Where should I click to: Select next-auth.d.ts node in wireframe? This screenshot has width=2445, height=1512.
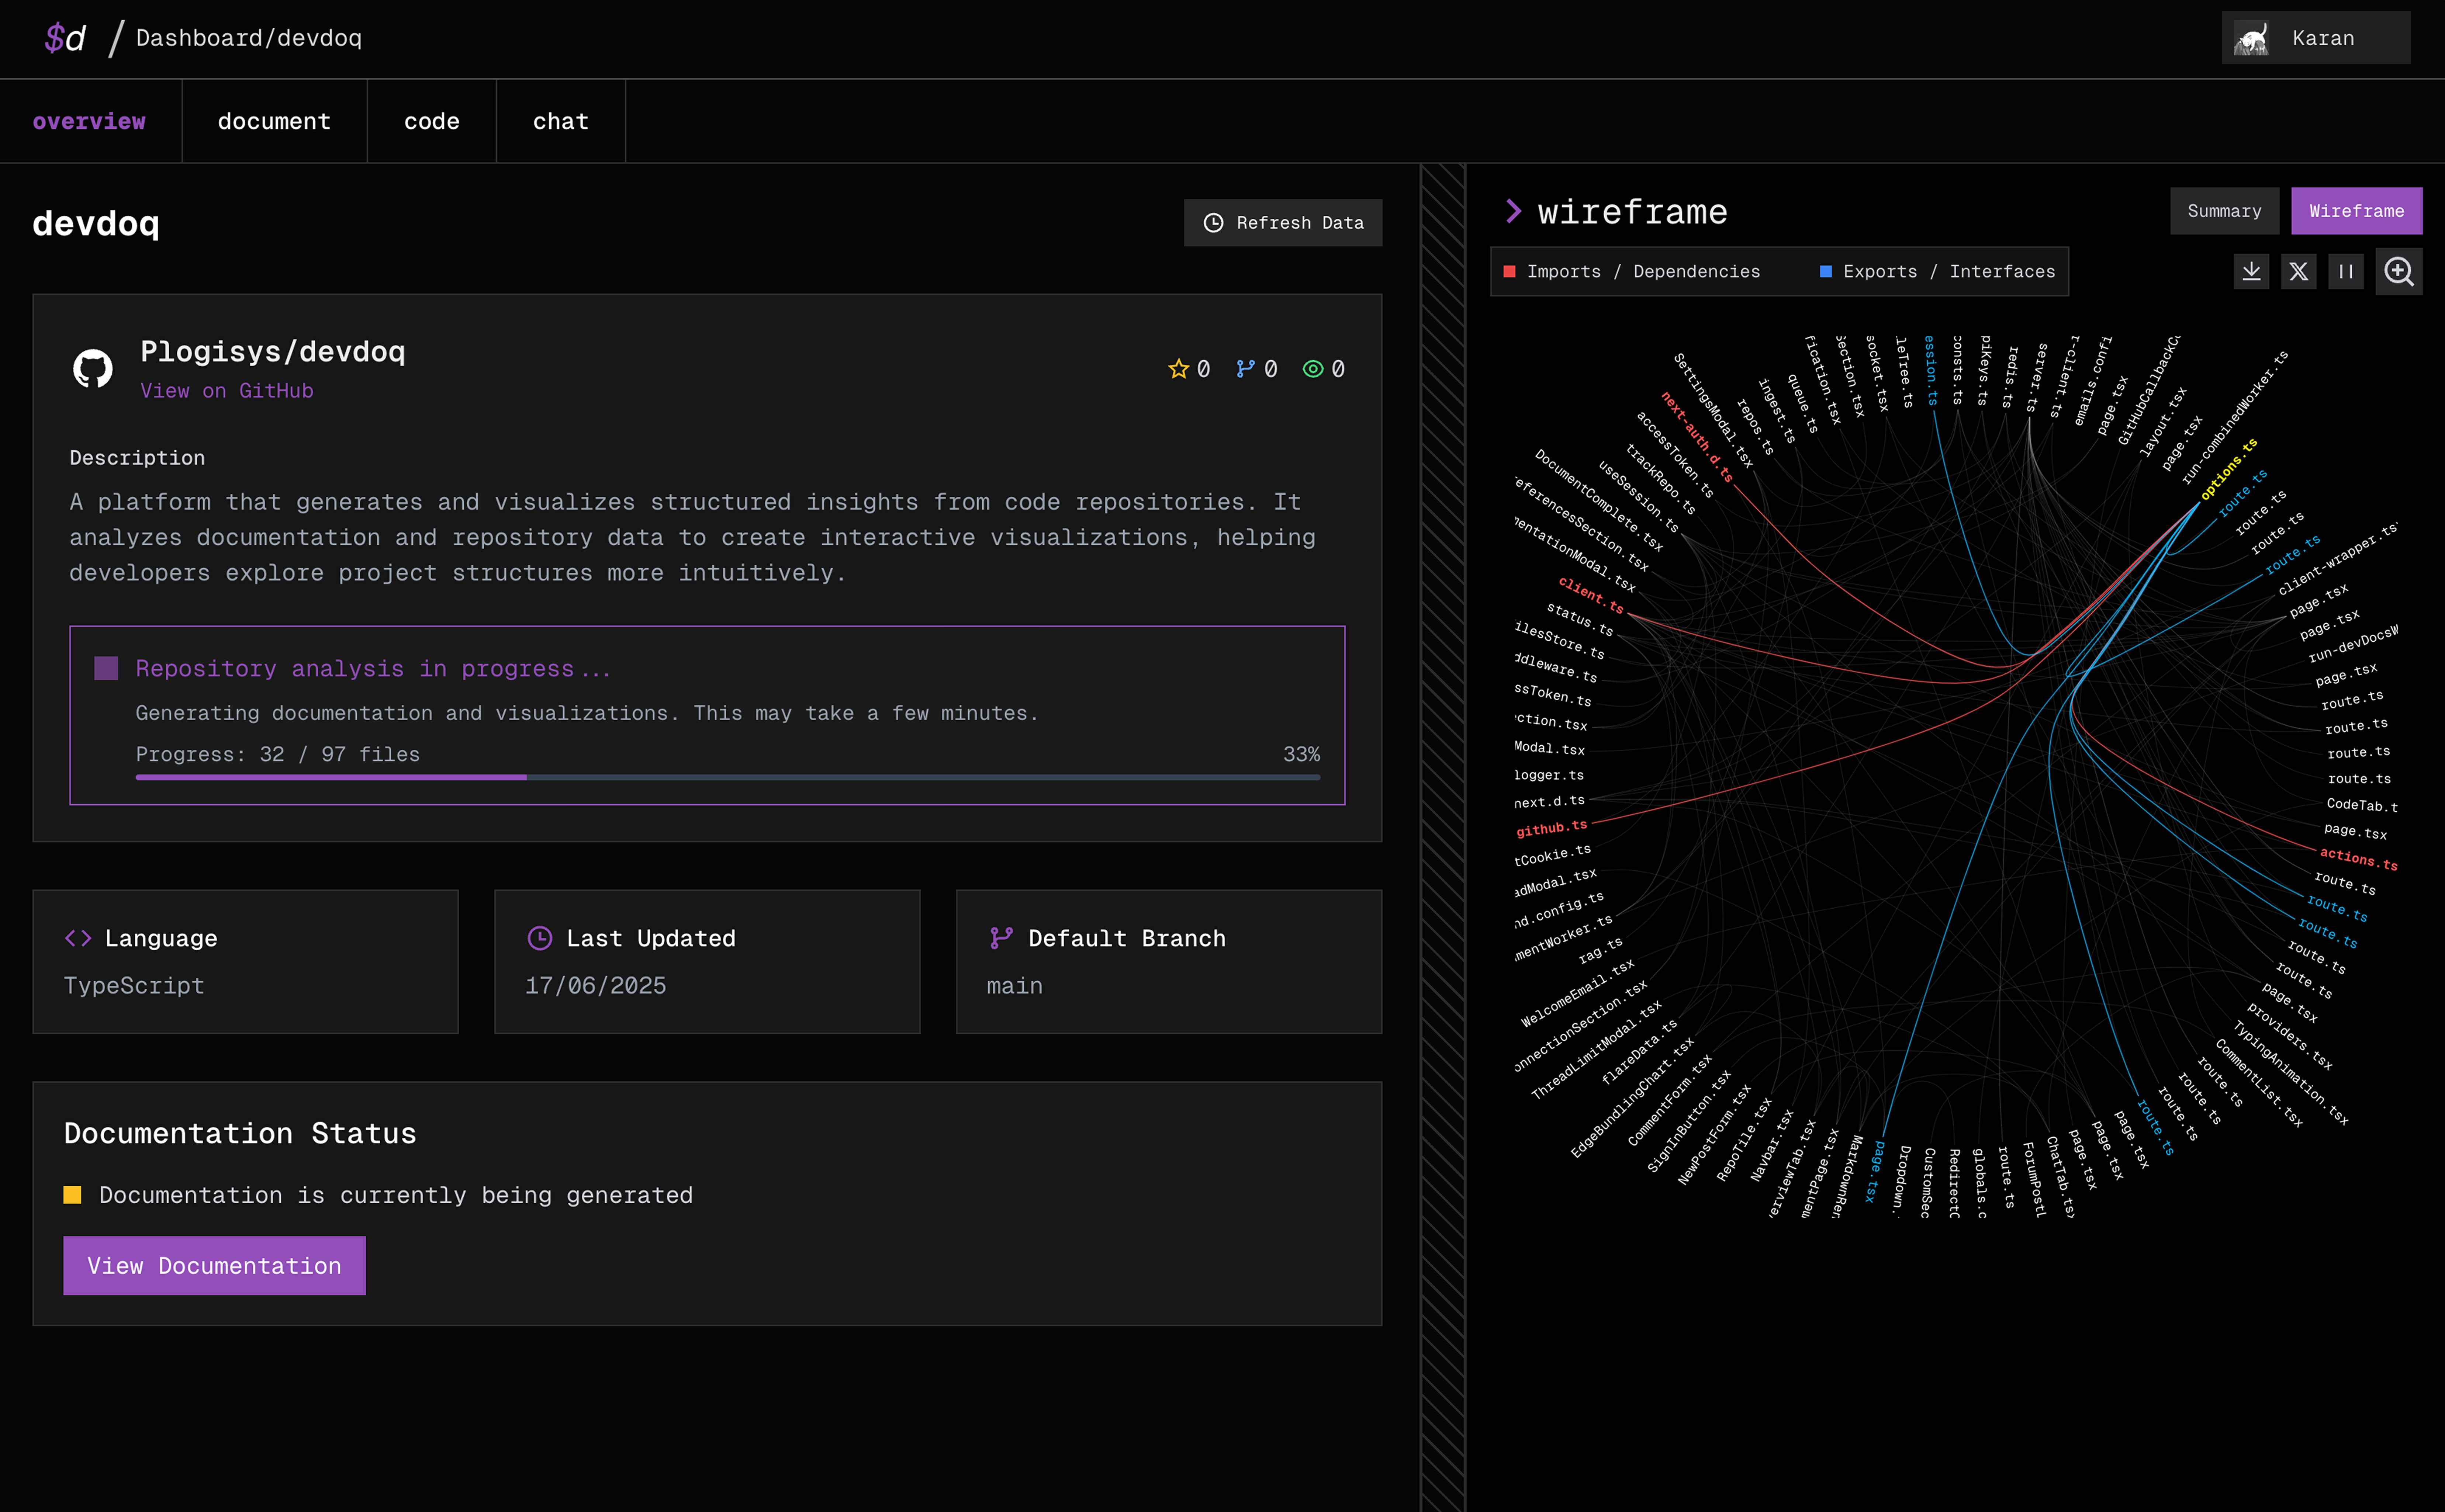tap(1697, 437)
